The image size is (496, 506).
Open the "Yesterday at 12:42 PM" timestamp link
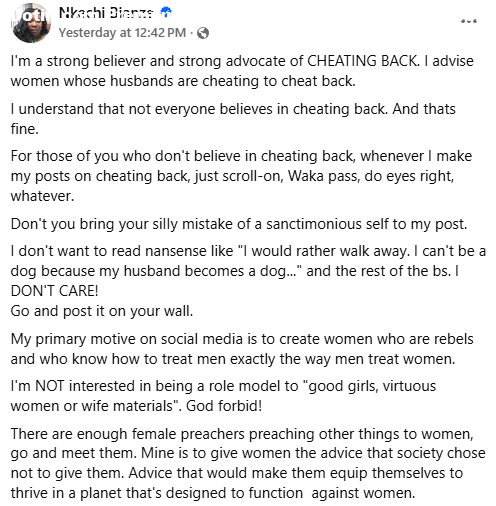(122, 33)
